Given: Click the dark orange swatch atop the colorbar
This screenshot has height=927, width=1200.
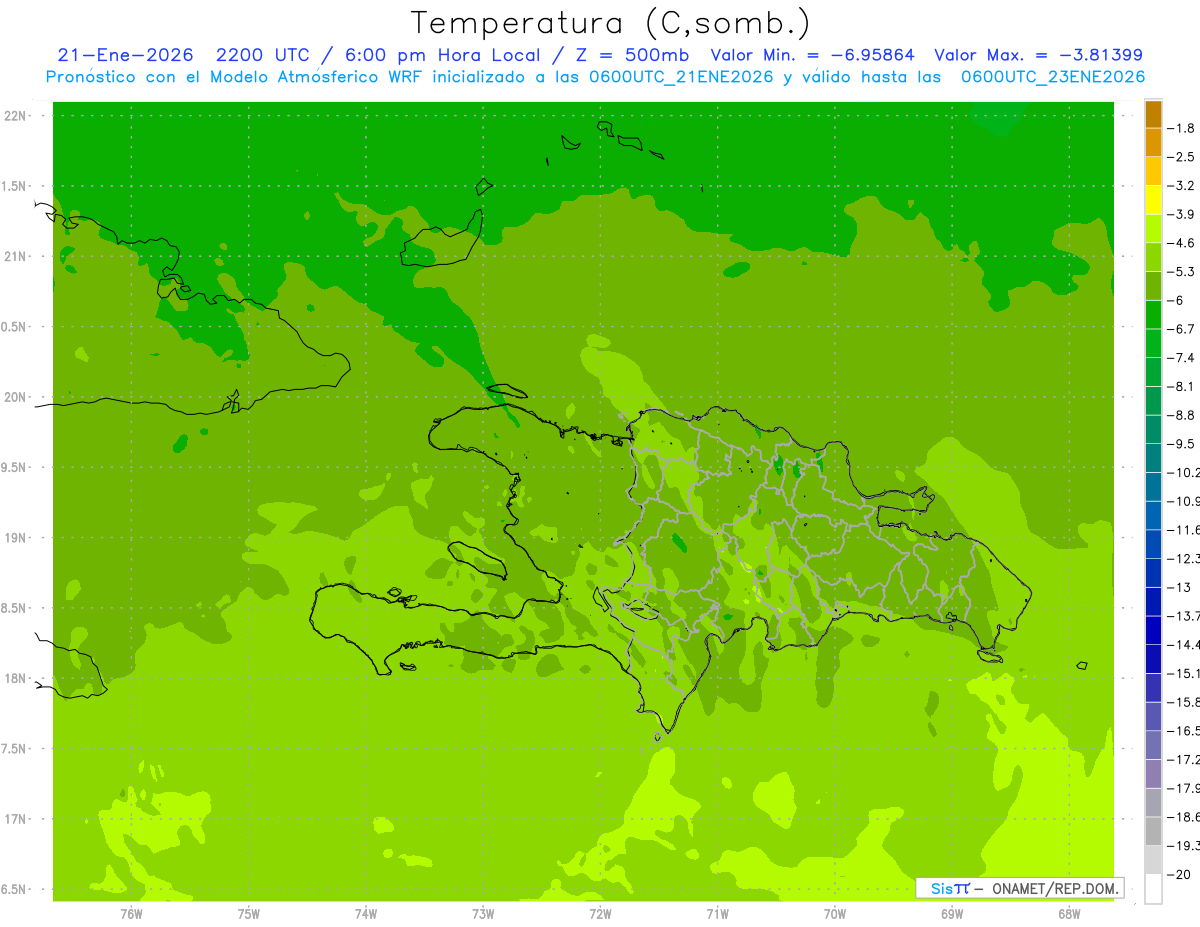Looking at the screenshot, I should pyautogui.click(x=1153, y=114).
